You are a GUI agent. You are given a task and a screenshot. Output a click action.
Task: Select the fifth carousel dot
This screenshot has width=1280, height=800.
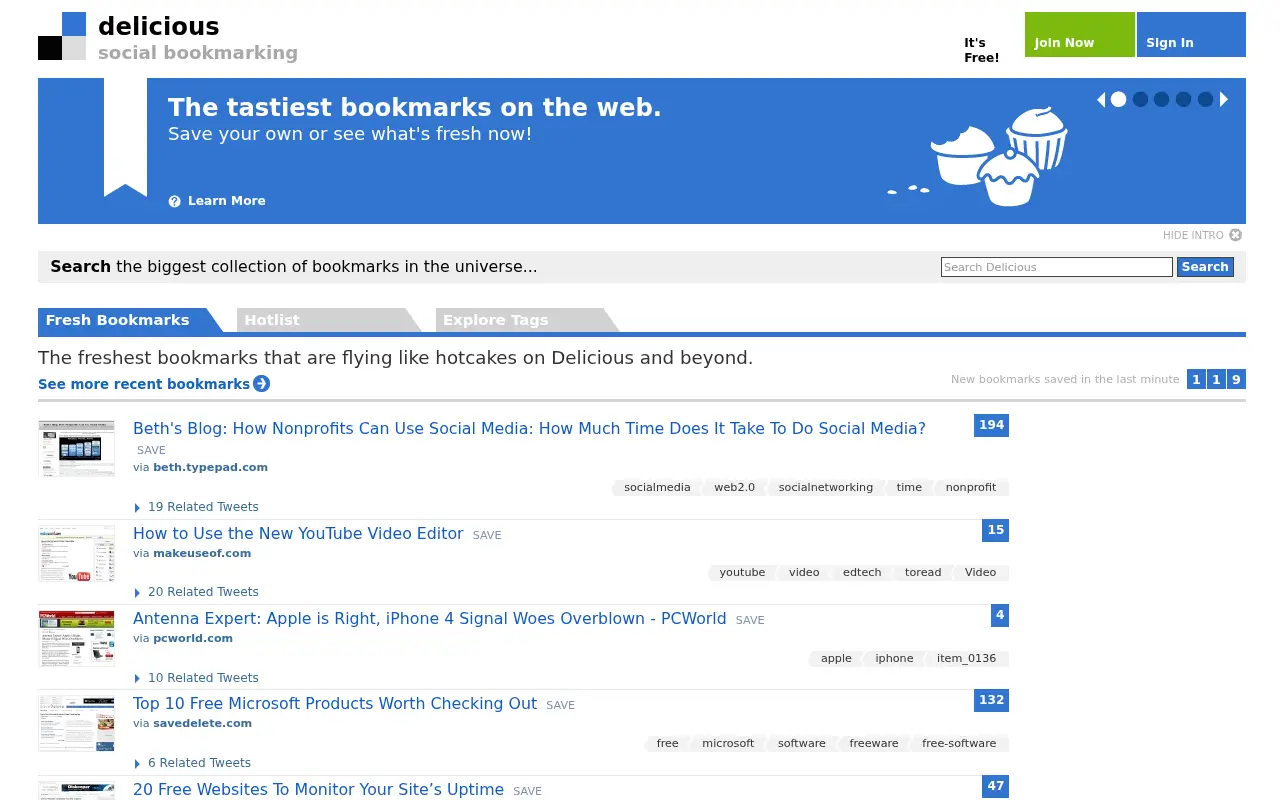tap(1206, 99)
